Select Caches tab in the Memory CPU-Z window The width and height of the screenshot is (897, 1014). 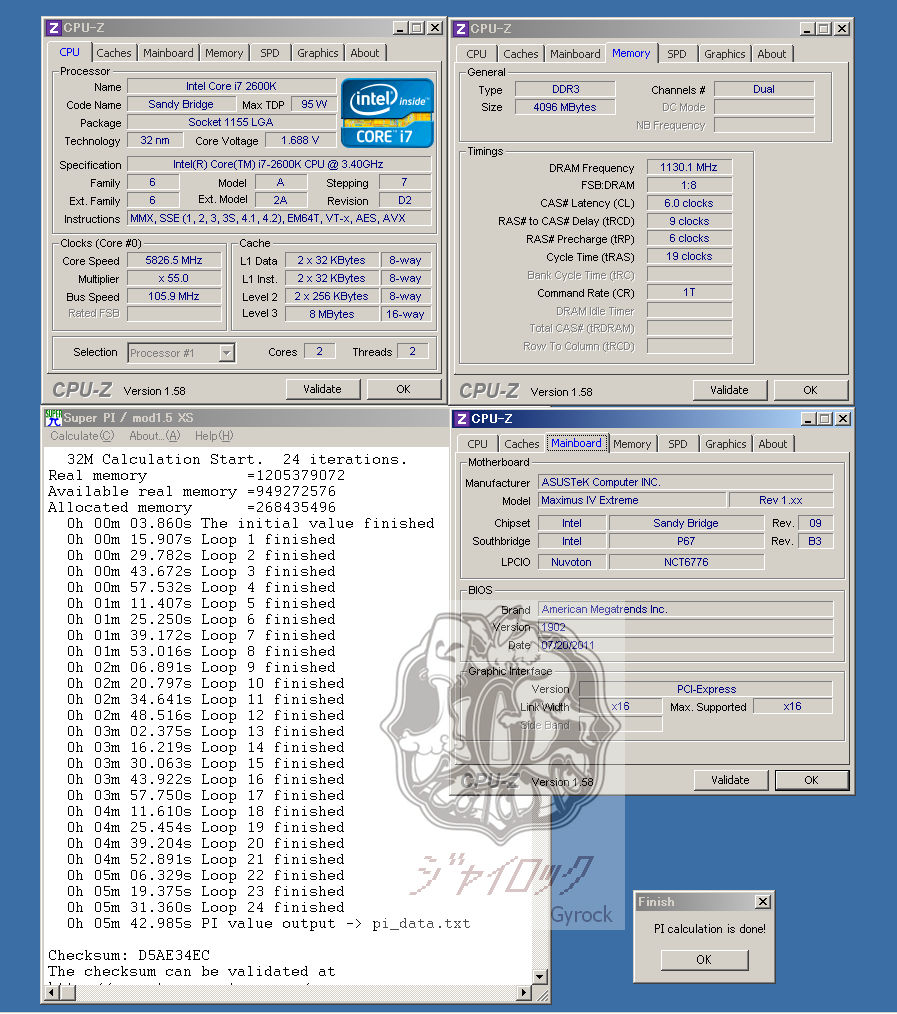pyautogui.click(x=521, y=54)
